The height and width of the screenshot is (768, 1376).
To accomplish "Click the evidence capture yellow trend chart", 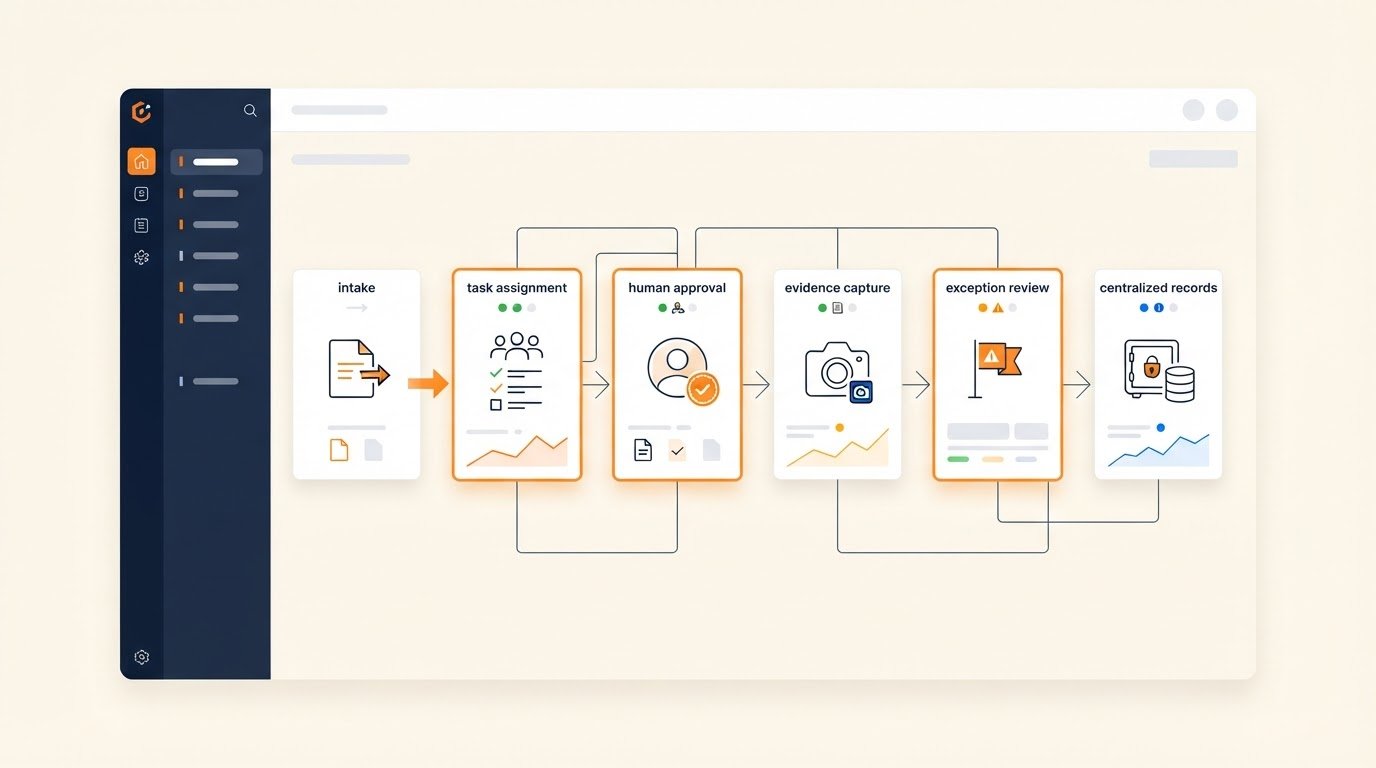I will pyautogui.click(x=837, y=448).
